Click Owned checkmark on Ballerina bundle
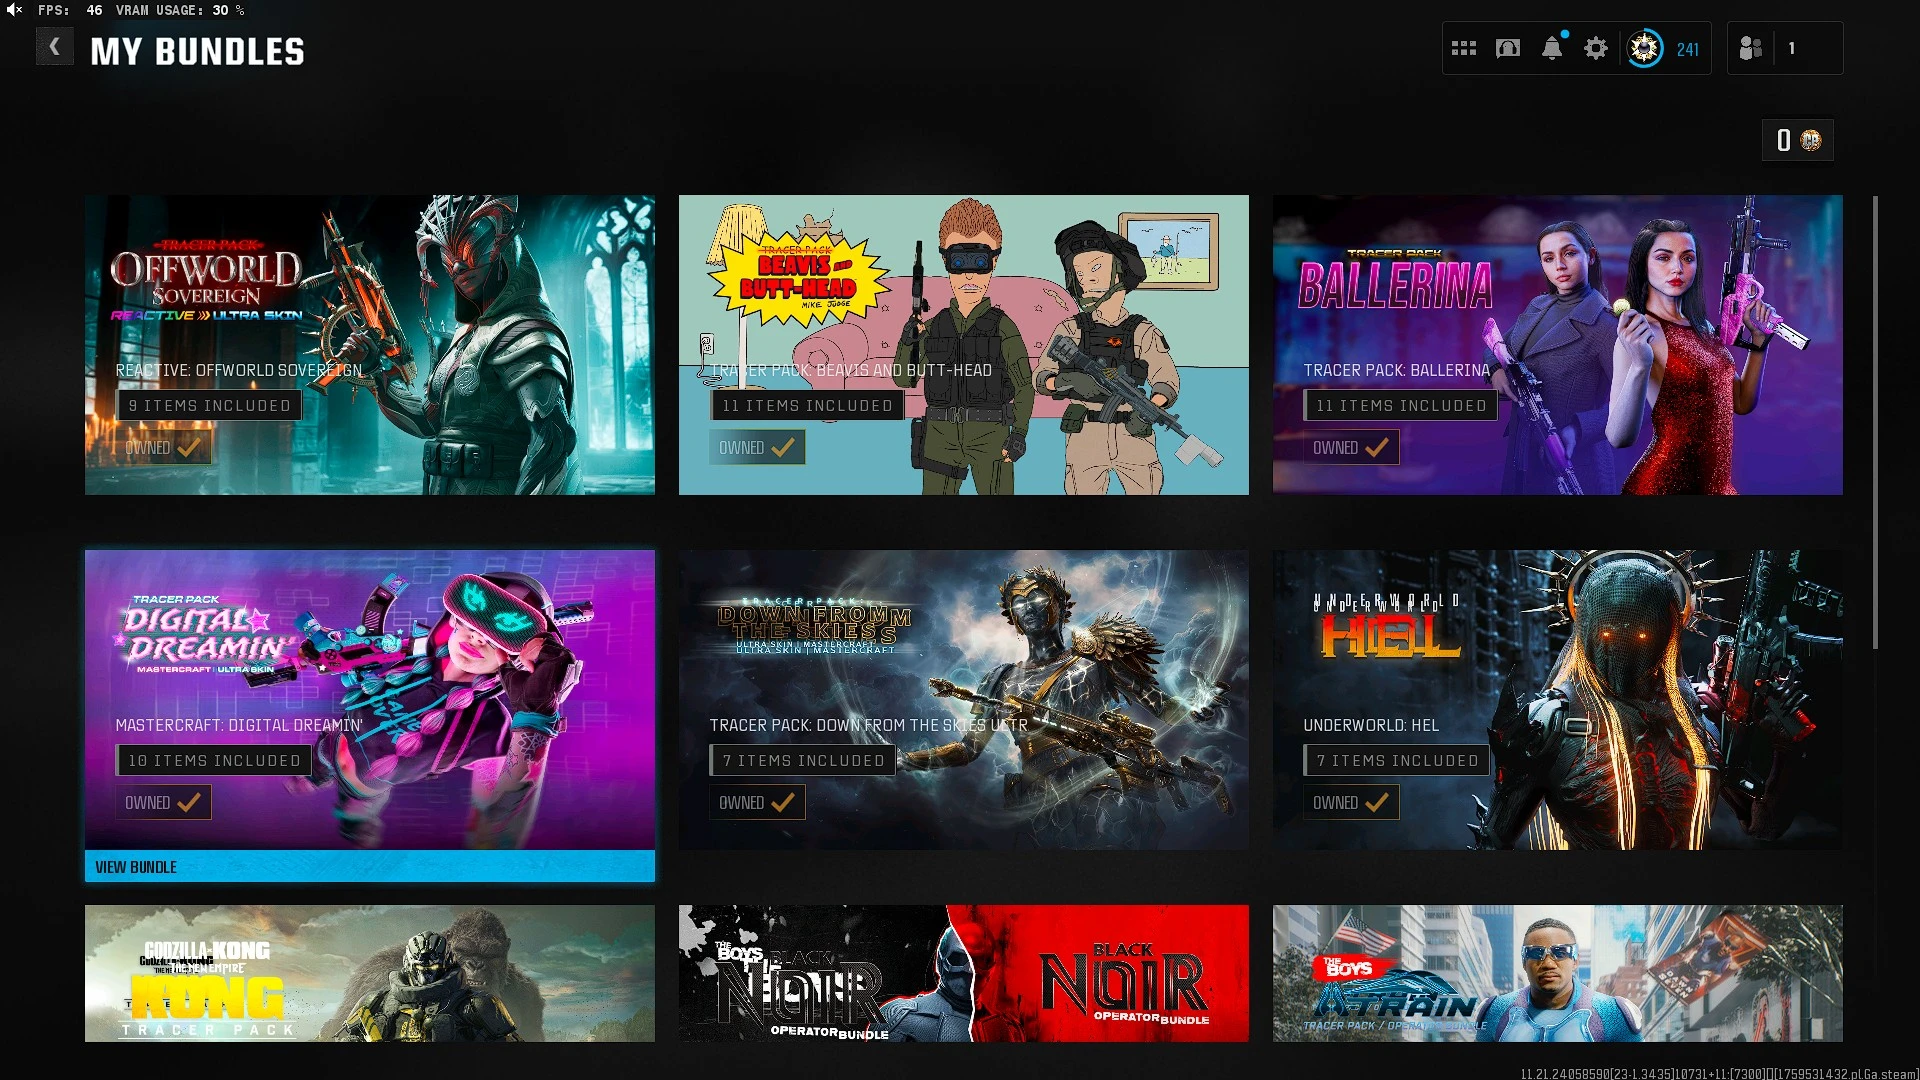 1376,447
